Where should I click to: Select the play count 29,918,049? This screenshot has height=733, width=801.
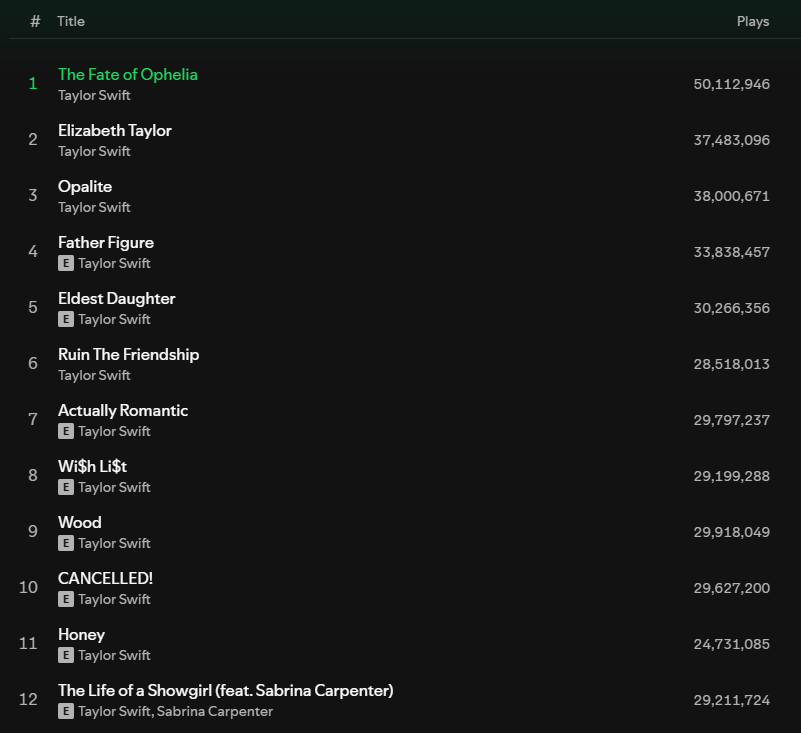click(x=732, y=532)
